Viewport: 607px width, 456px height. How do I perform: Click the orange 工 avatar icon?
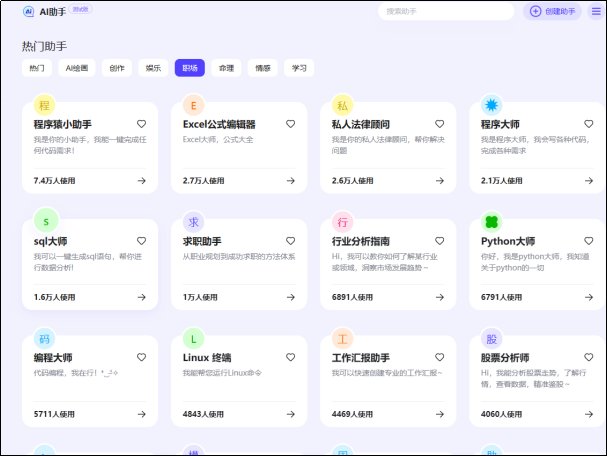click(343, 339)
